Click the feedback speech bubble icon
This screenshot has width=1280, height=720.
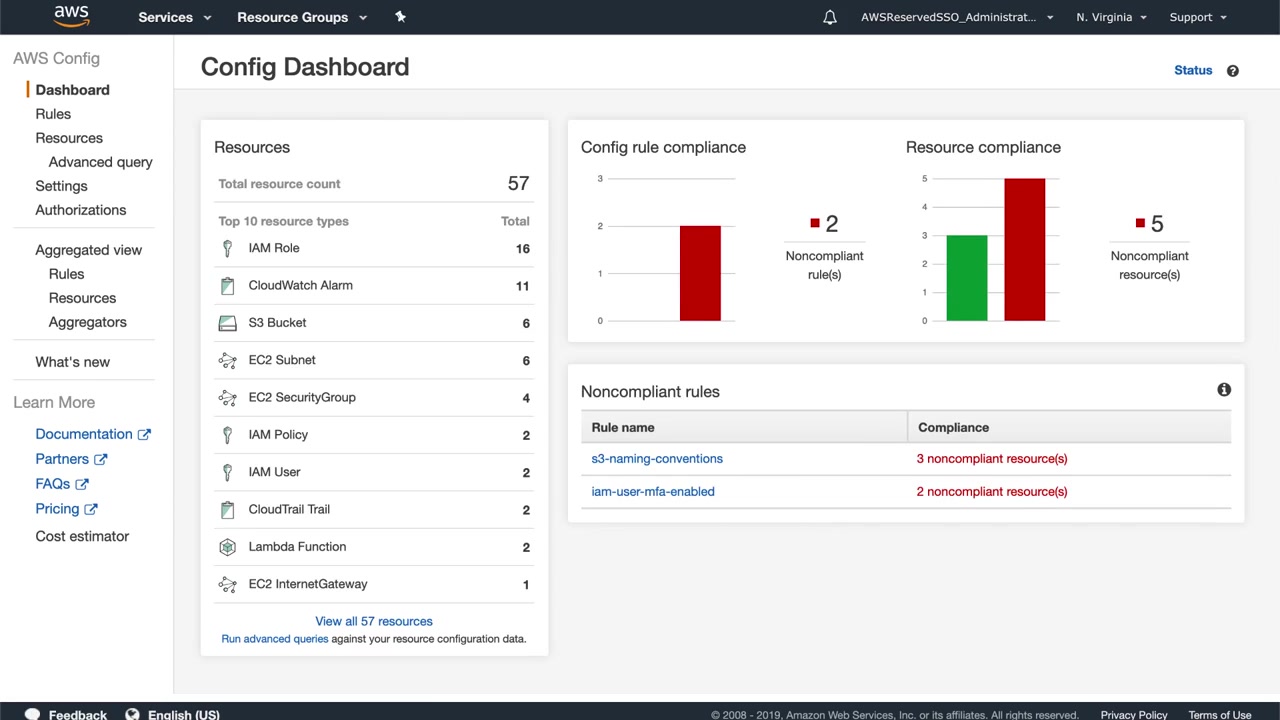[32, 714]
